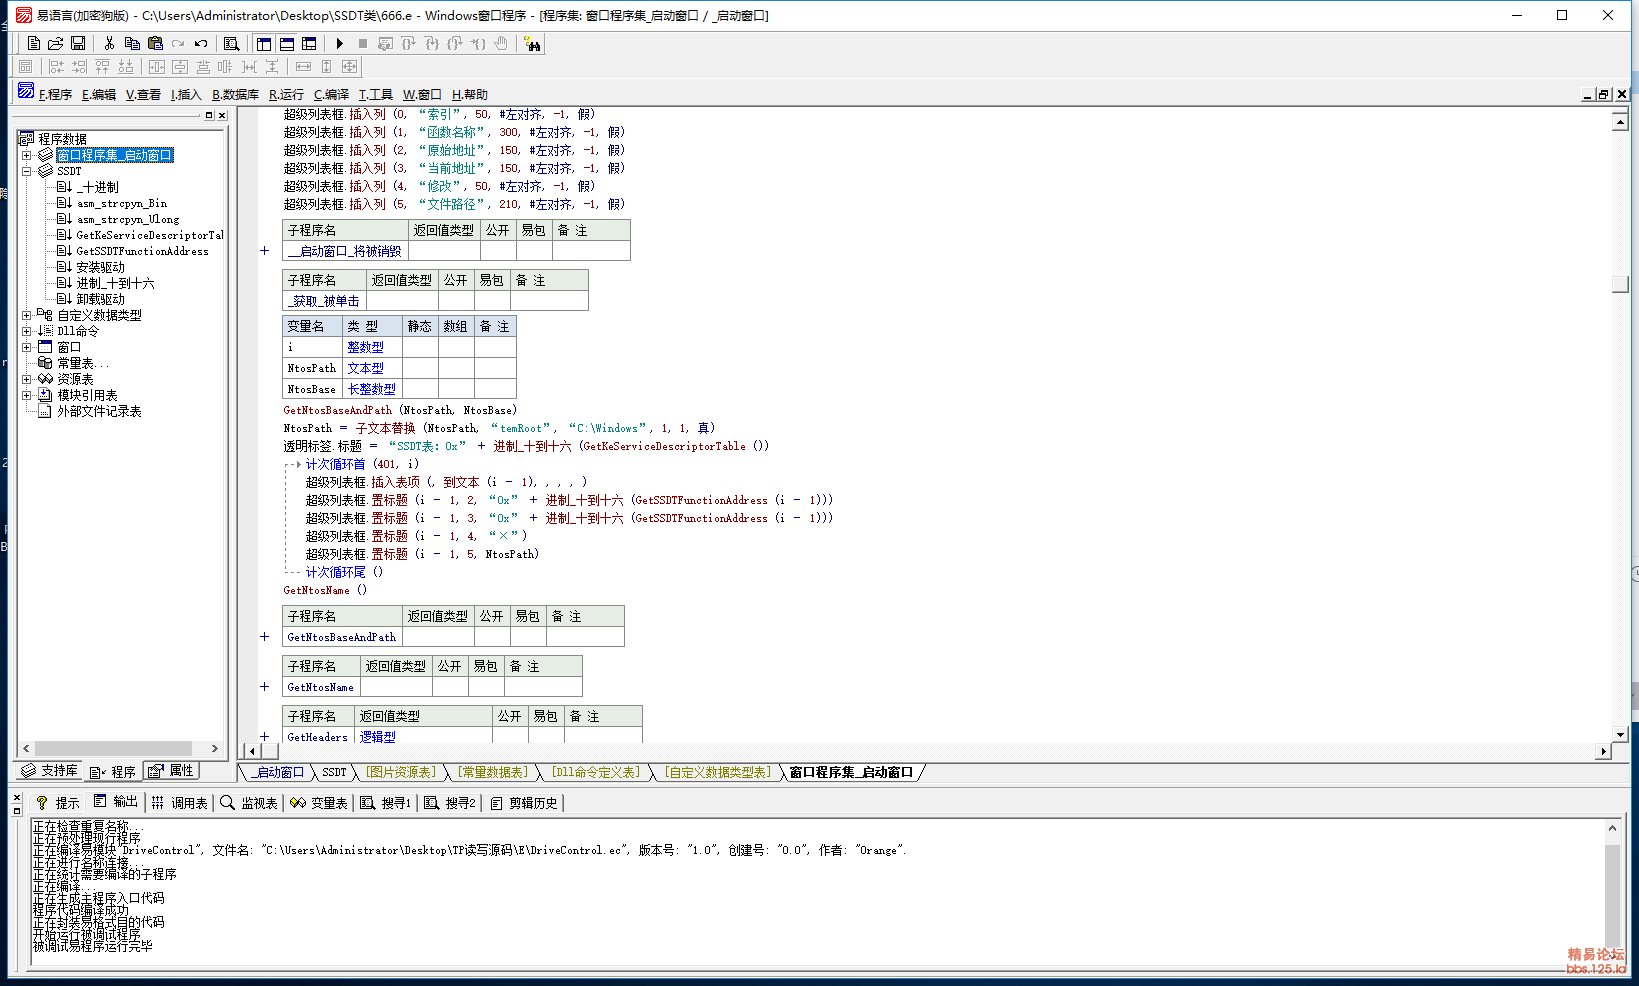1639x986 pixels.
Task: Click the Stop square toolbar icon
Action: (363, 44)
